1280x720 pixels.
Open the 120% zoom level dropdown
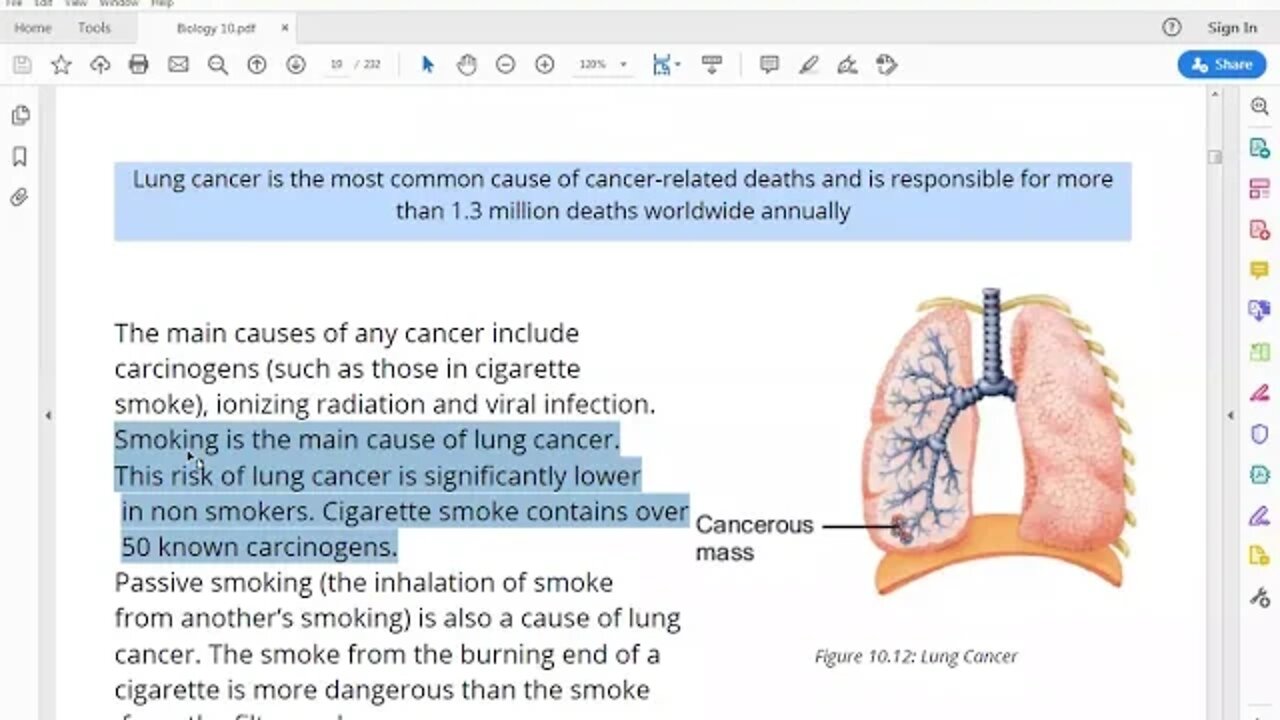(x=602, y=65)
